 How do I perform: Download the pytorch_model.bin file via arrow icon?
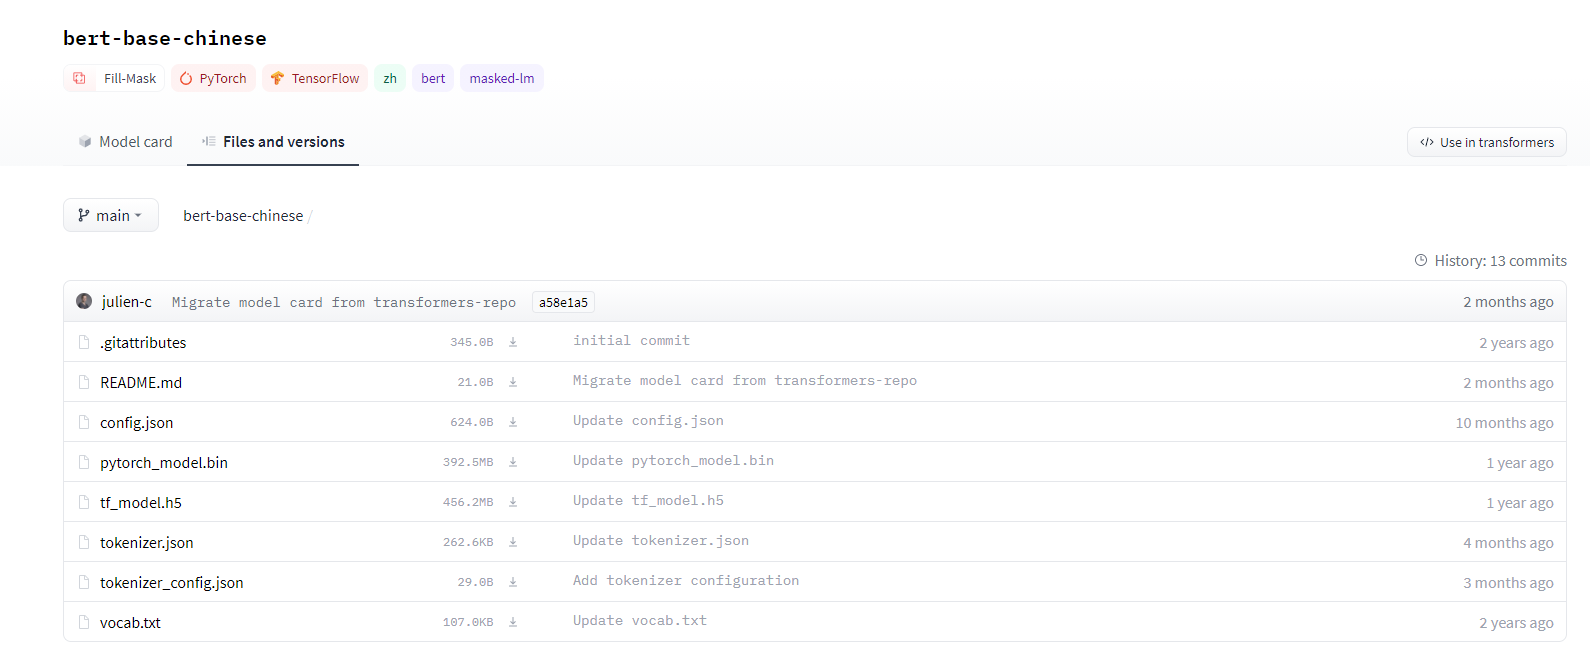(513, 462)
